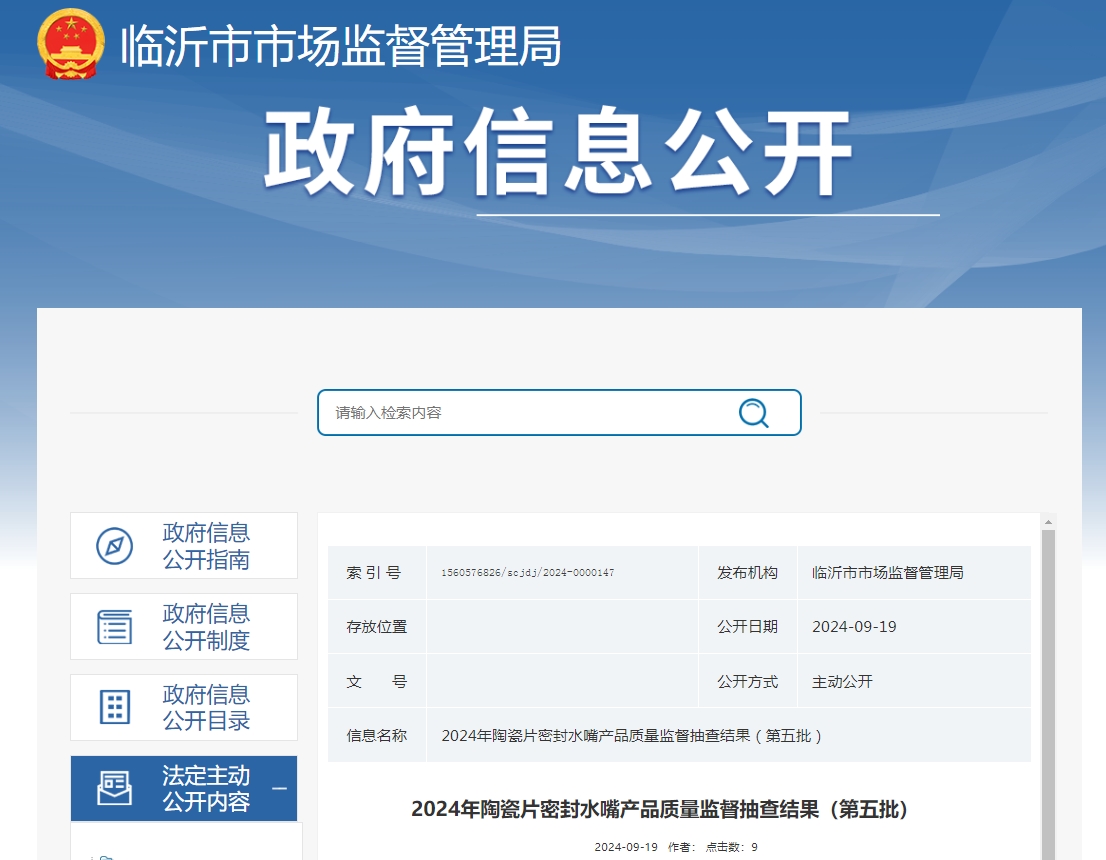Click the header site title 临沂市市场监督管理局

340,46
